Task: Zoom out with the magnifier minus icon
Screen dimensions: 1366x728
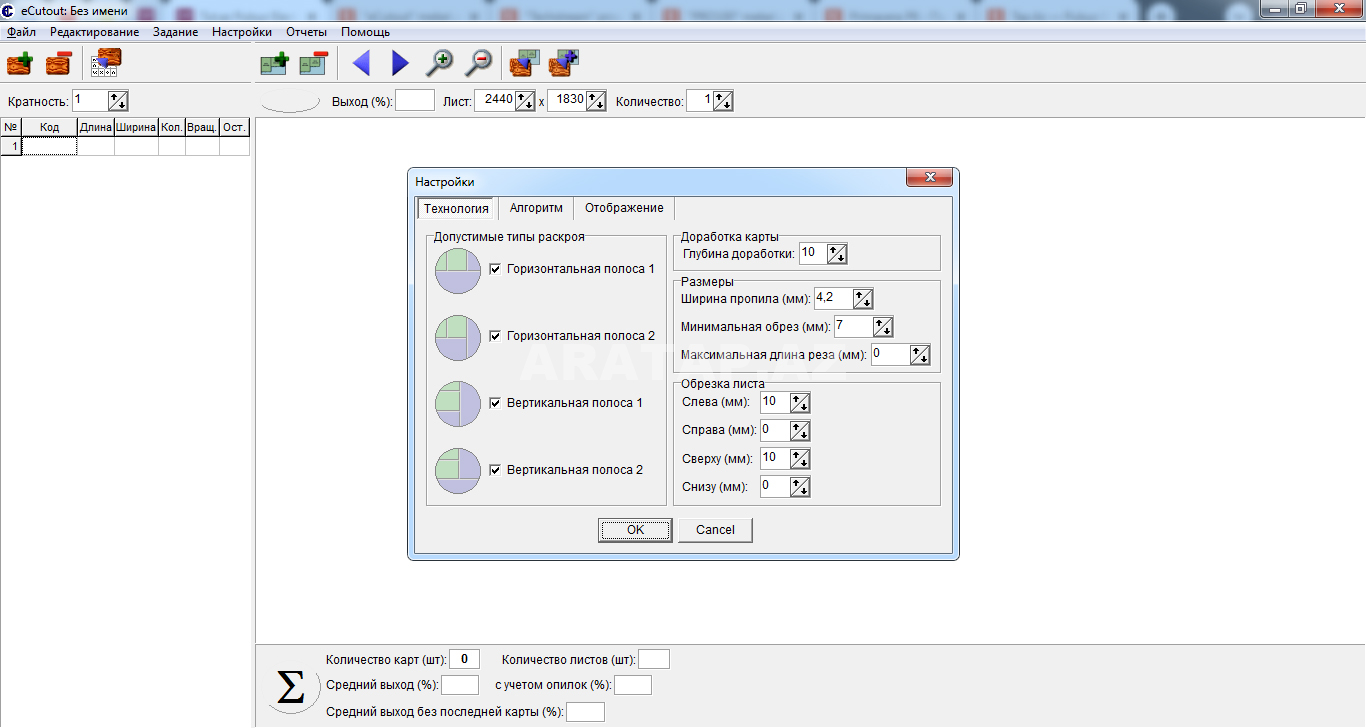Action: [x=478, y=64]
